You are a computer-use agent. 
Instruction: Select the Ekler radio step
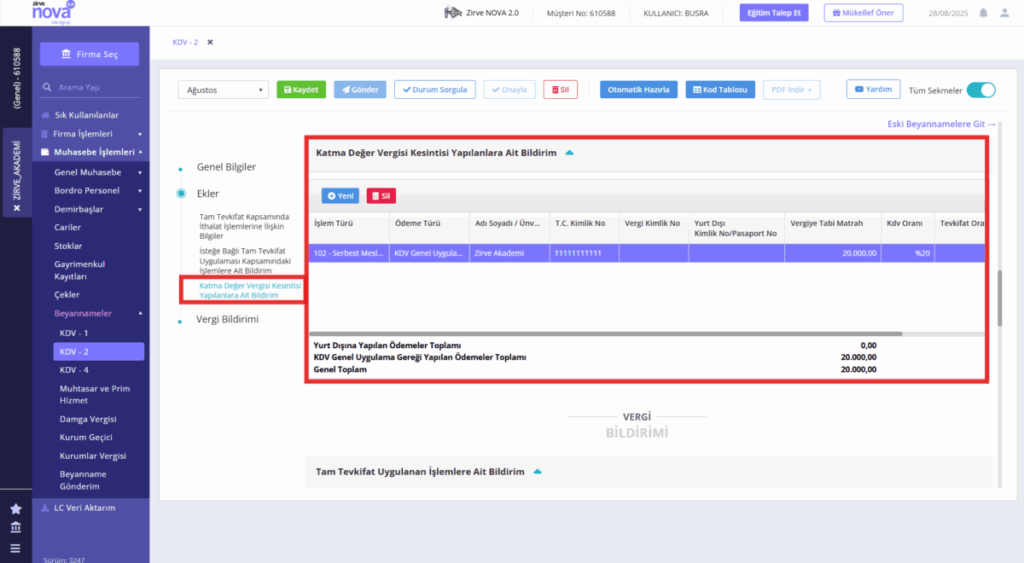(181, 193)
